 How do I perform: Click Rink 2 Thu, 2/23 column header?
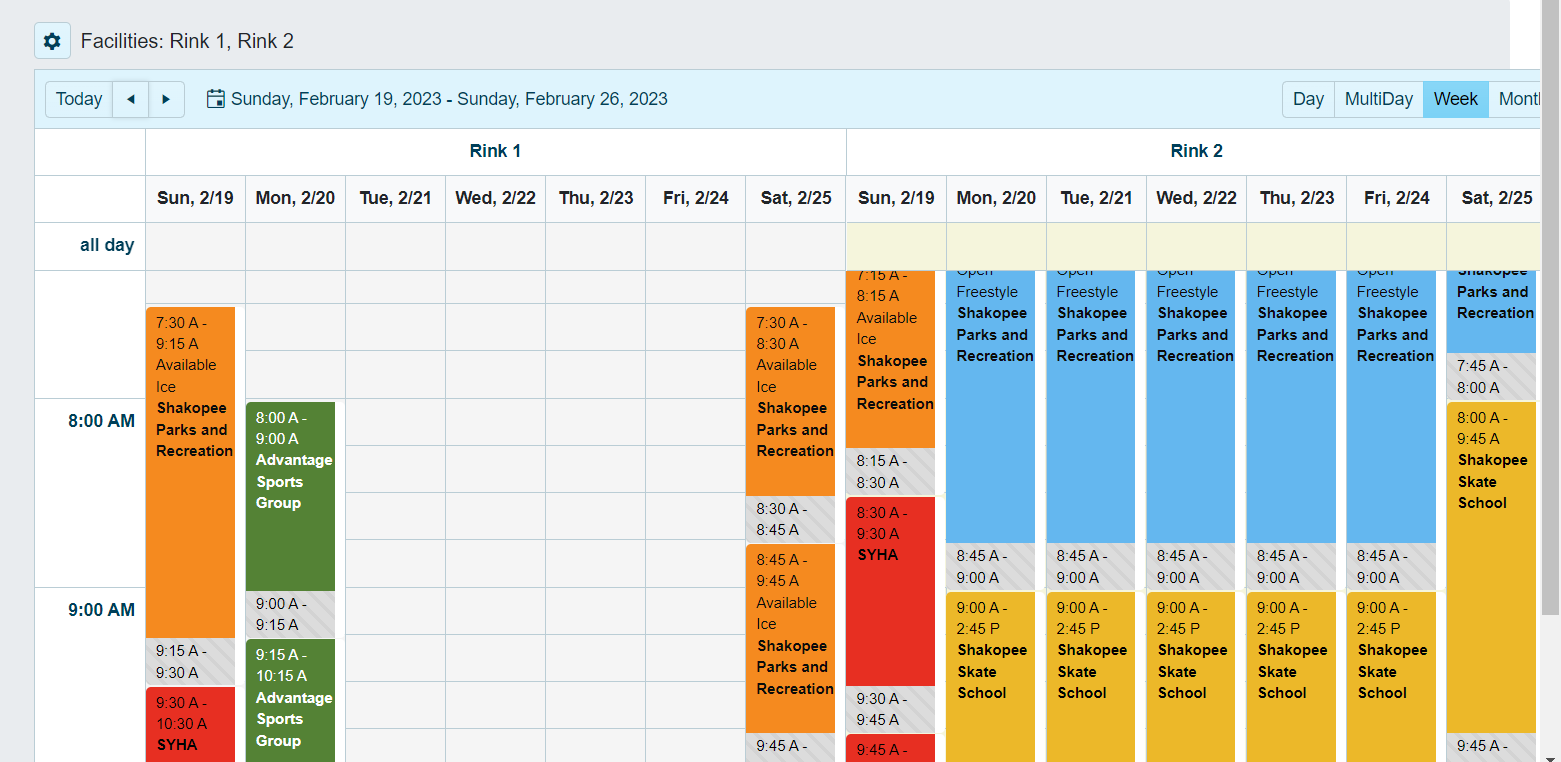pos(1296,198)
